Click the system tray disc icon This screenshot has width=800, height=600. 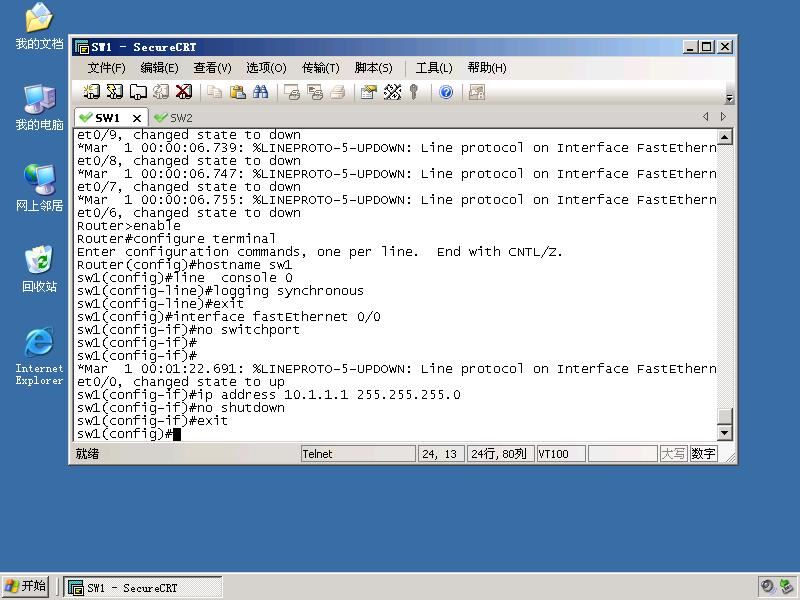[767, 587]
